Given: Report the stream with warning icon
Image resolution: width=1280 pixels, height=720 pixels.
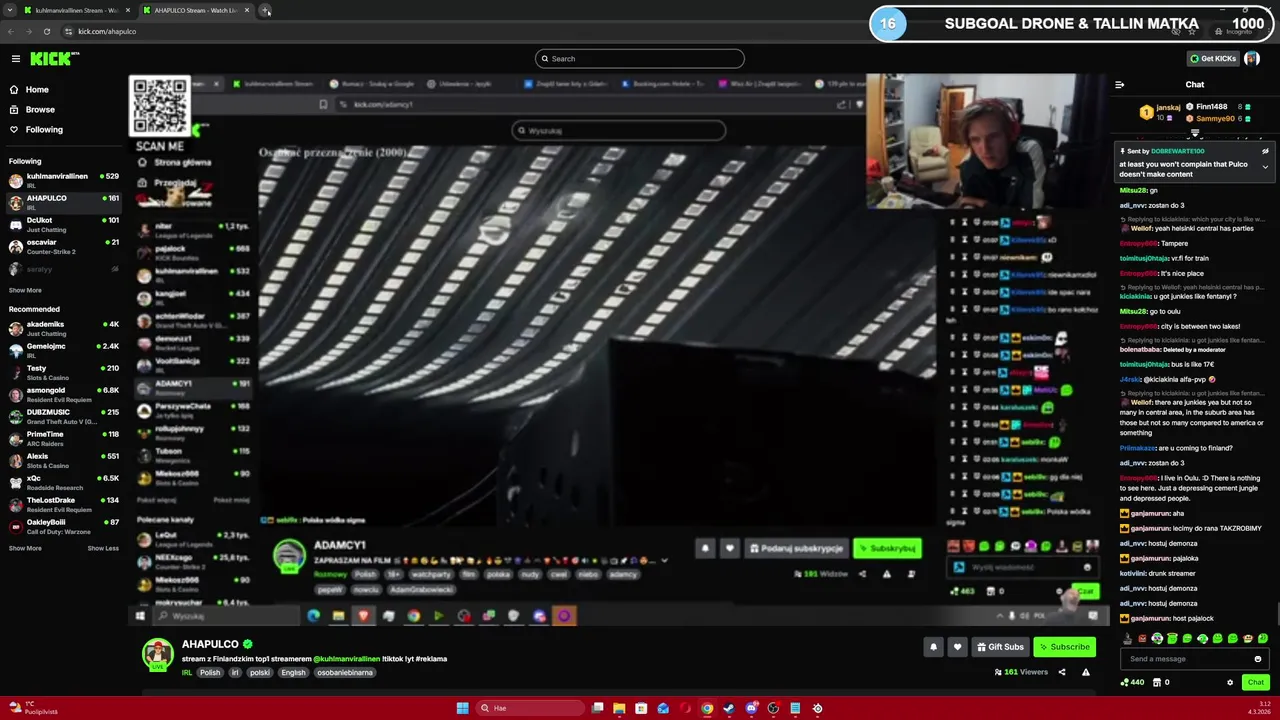Looking at the screenshot, I should [1086, 672].
